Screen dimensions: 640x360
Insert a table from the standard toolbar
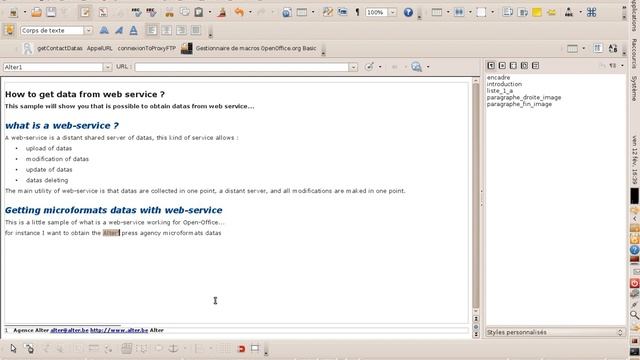pyautogui.click(x=302, y=12)
